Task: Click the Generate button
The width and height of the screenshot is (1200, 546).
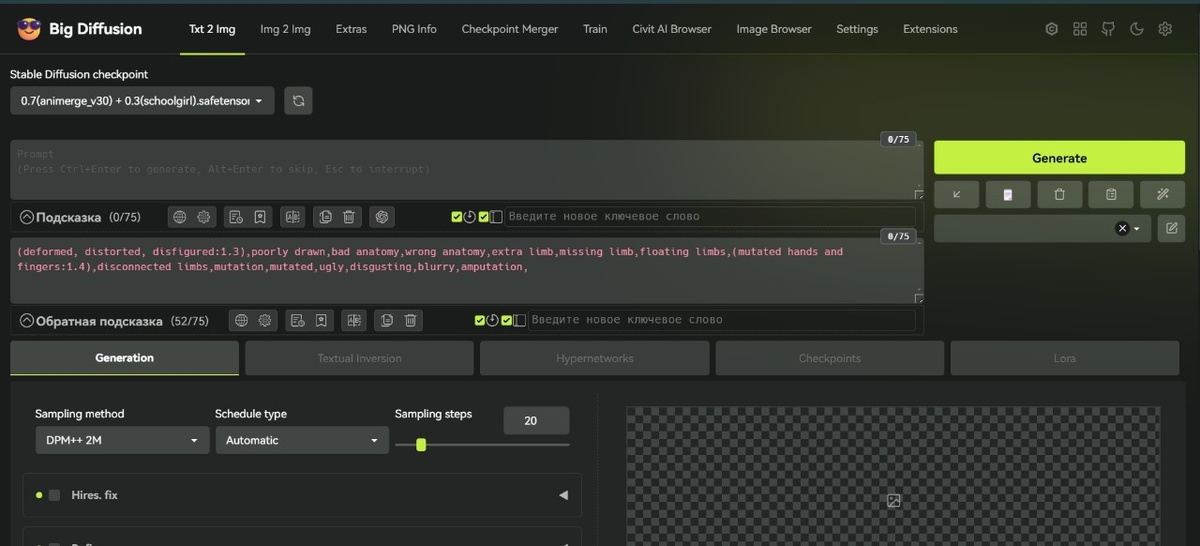Action: pos(1059,158)
